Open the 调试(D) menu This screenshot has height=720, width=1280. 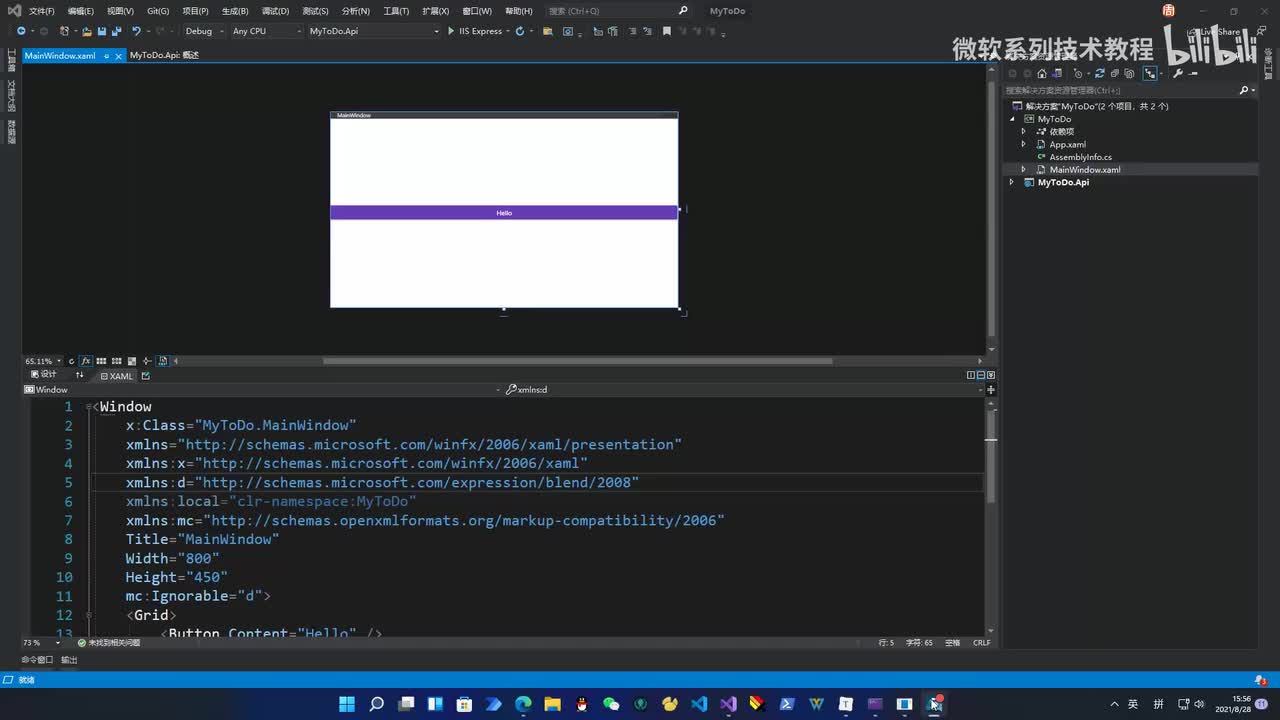275,11
